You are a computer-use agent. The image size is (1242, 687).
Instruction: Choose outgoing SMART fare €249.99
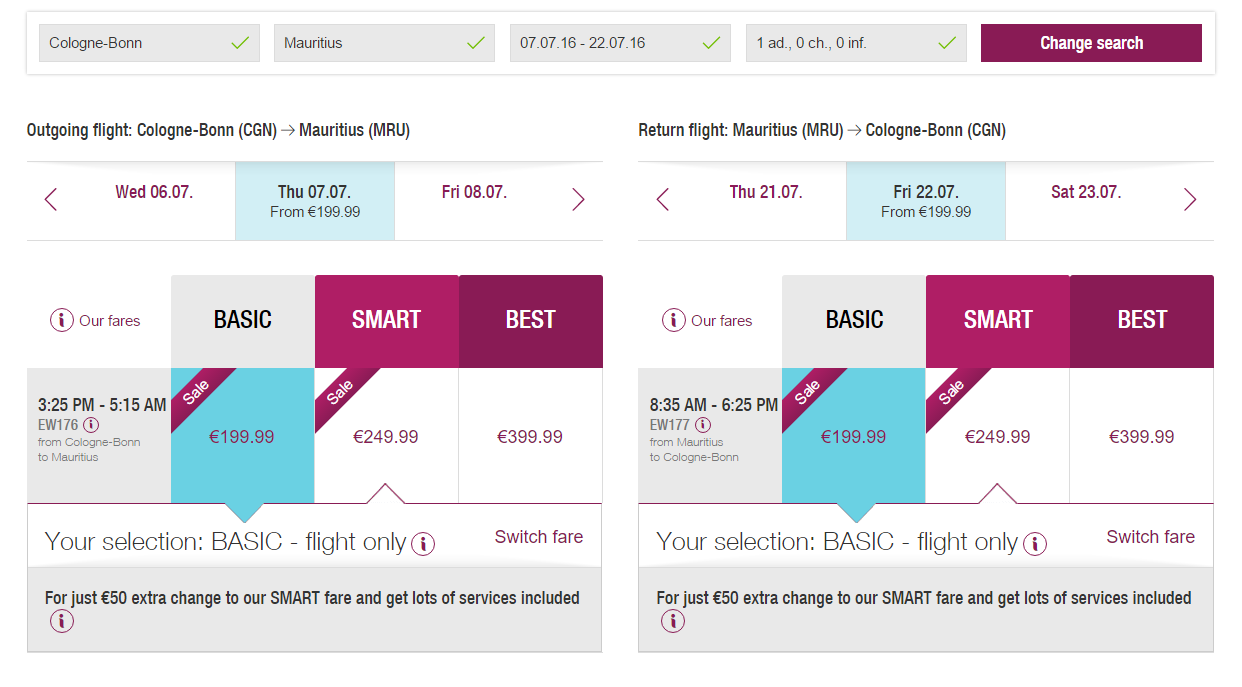(x=386, y=436)
